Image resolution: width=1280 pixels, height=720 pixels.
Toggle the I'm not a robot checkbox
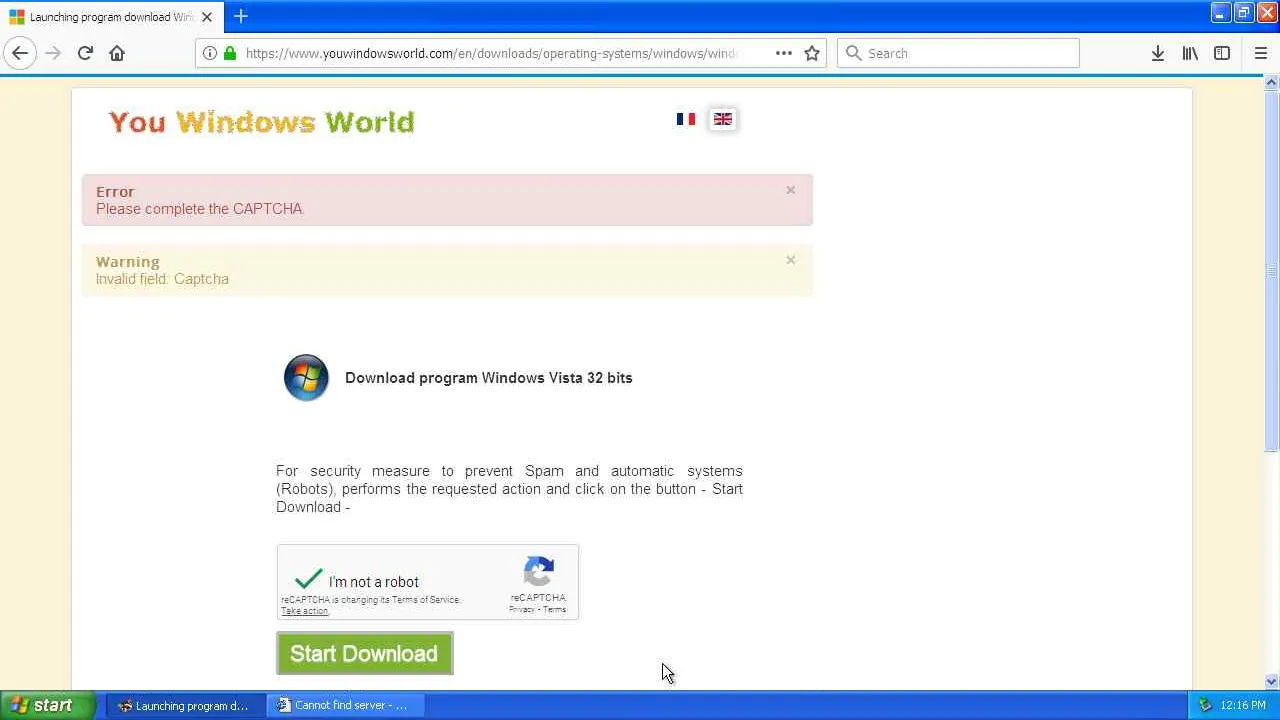pos(309,580)
